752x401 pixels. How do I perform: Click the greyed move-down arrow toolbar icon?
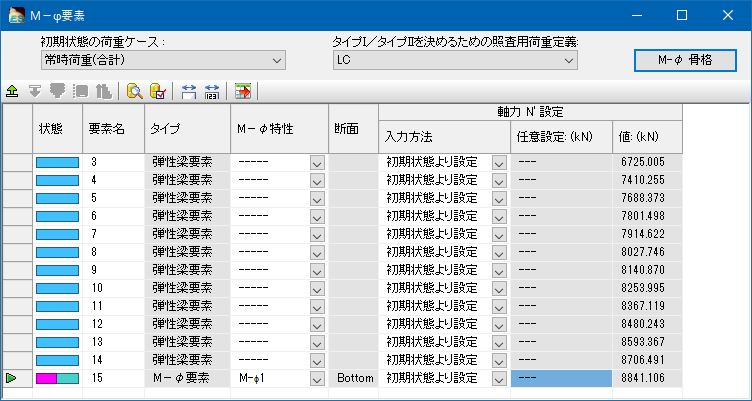[35, 91]
